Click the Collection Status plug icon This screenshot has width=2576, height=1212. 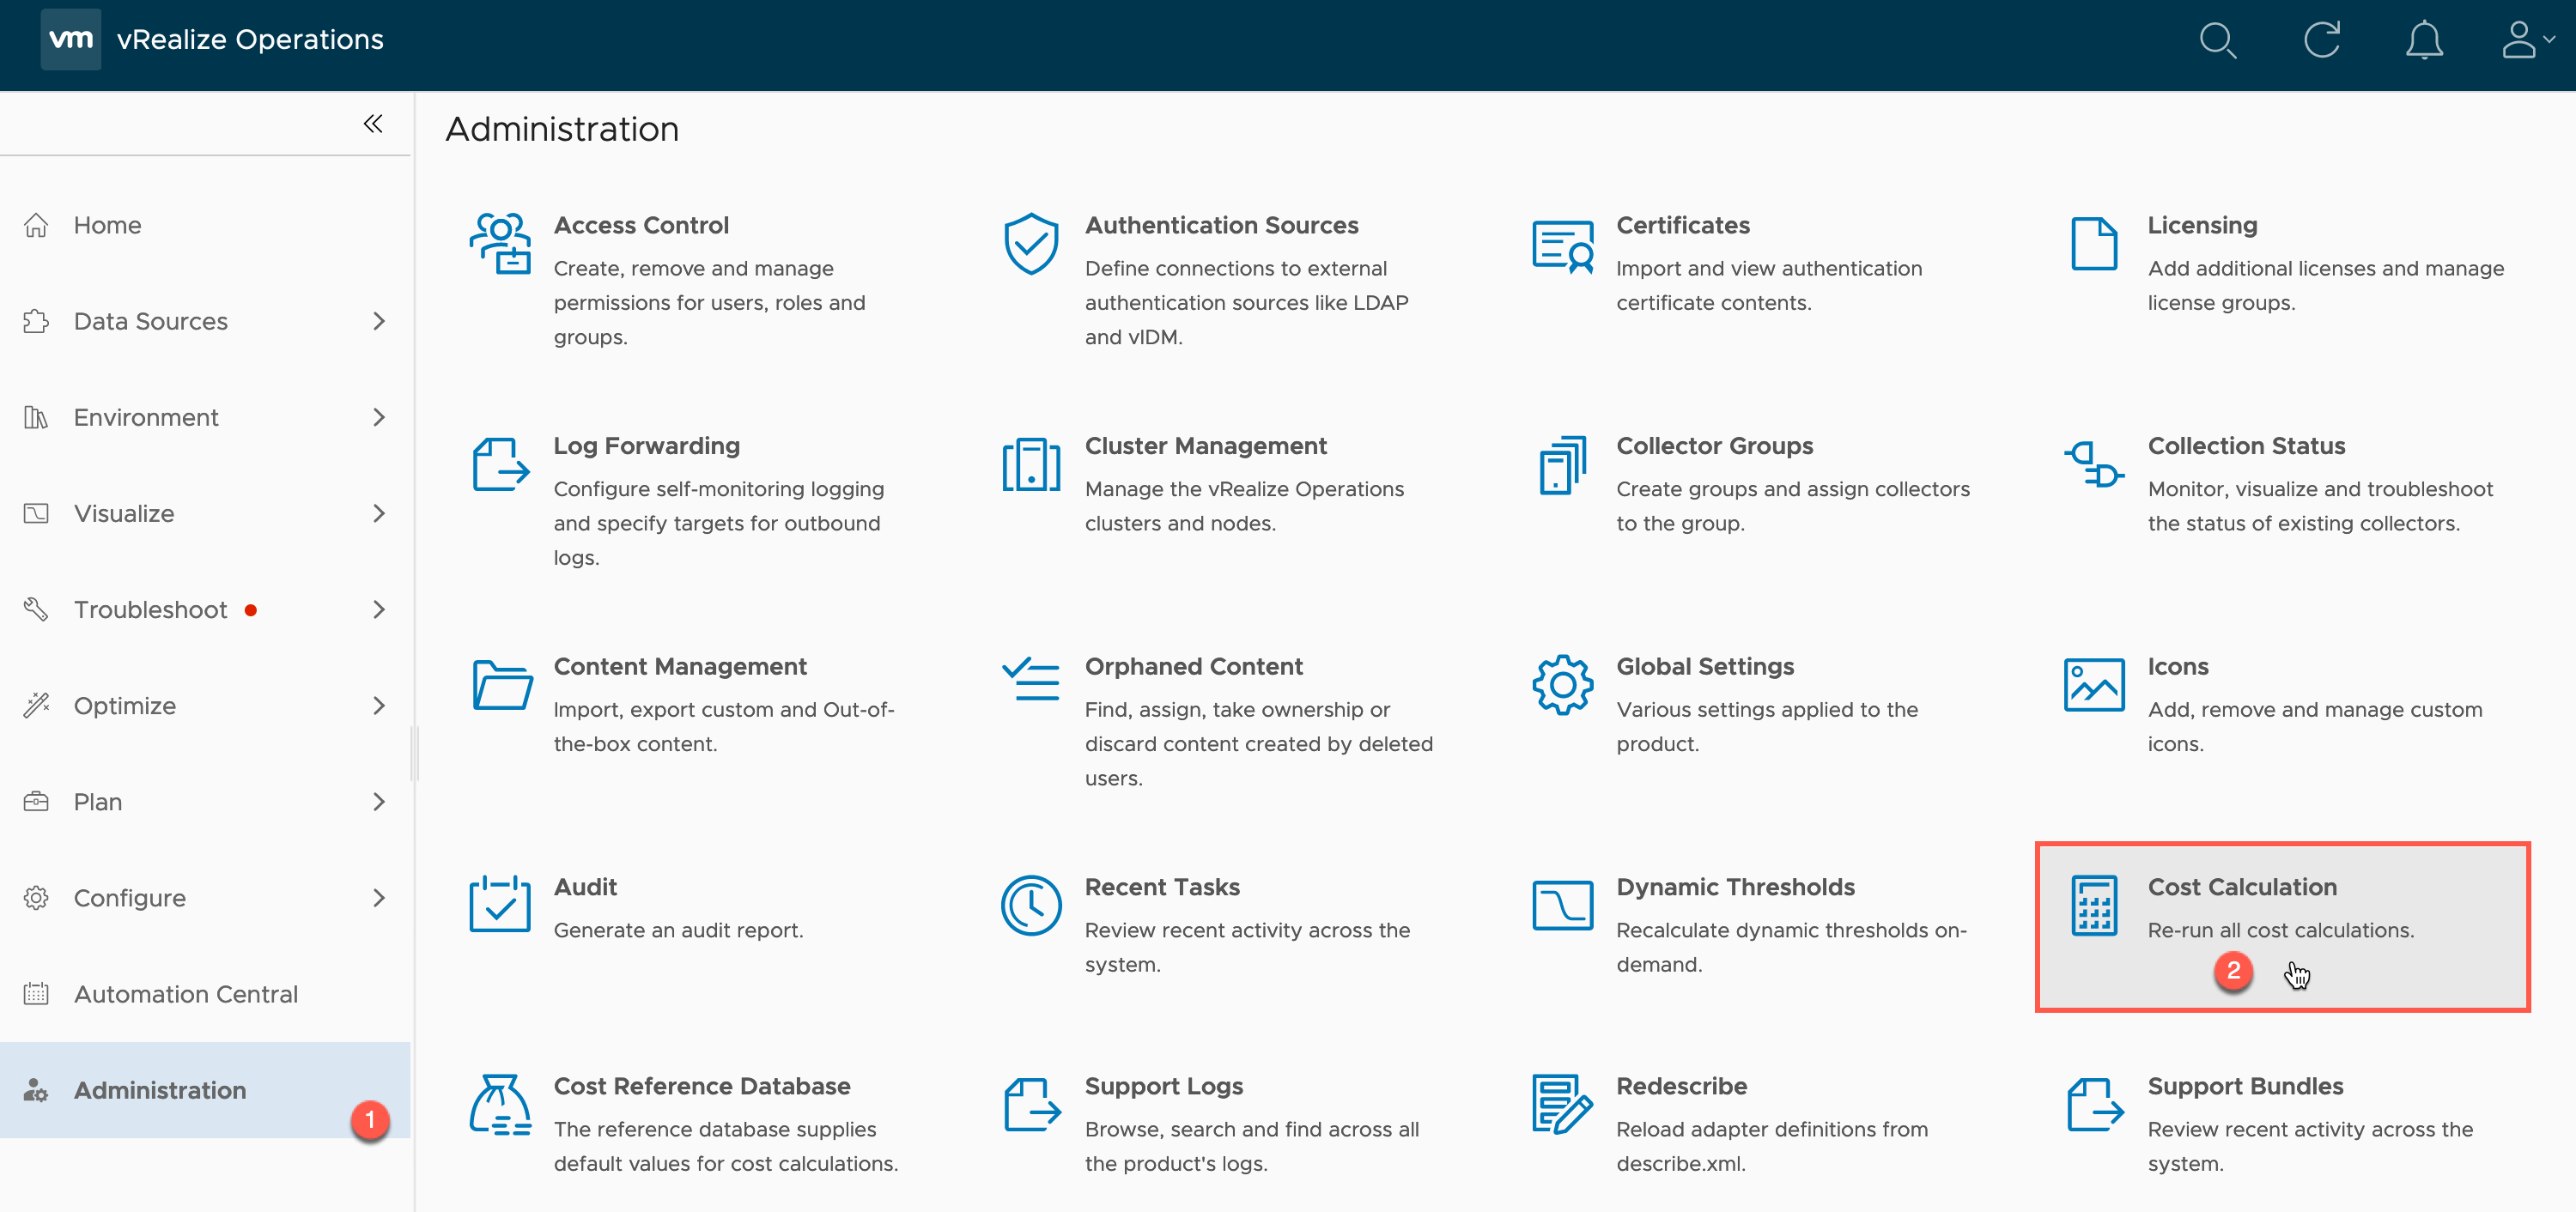point(2094,465)
